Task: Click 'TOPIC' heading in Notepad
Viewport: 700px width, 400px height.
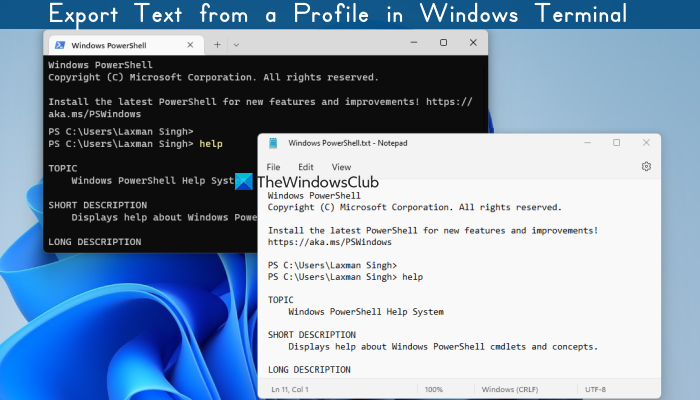Action: click(x=281, y=300)
